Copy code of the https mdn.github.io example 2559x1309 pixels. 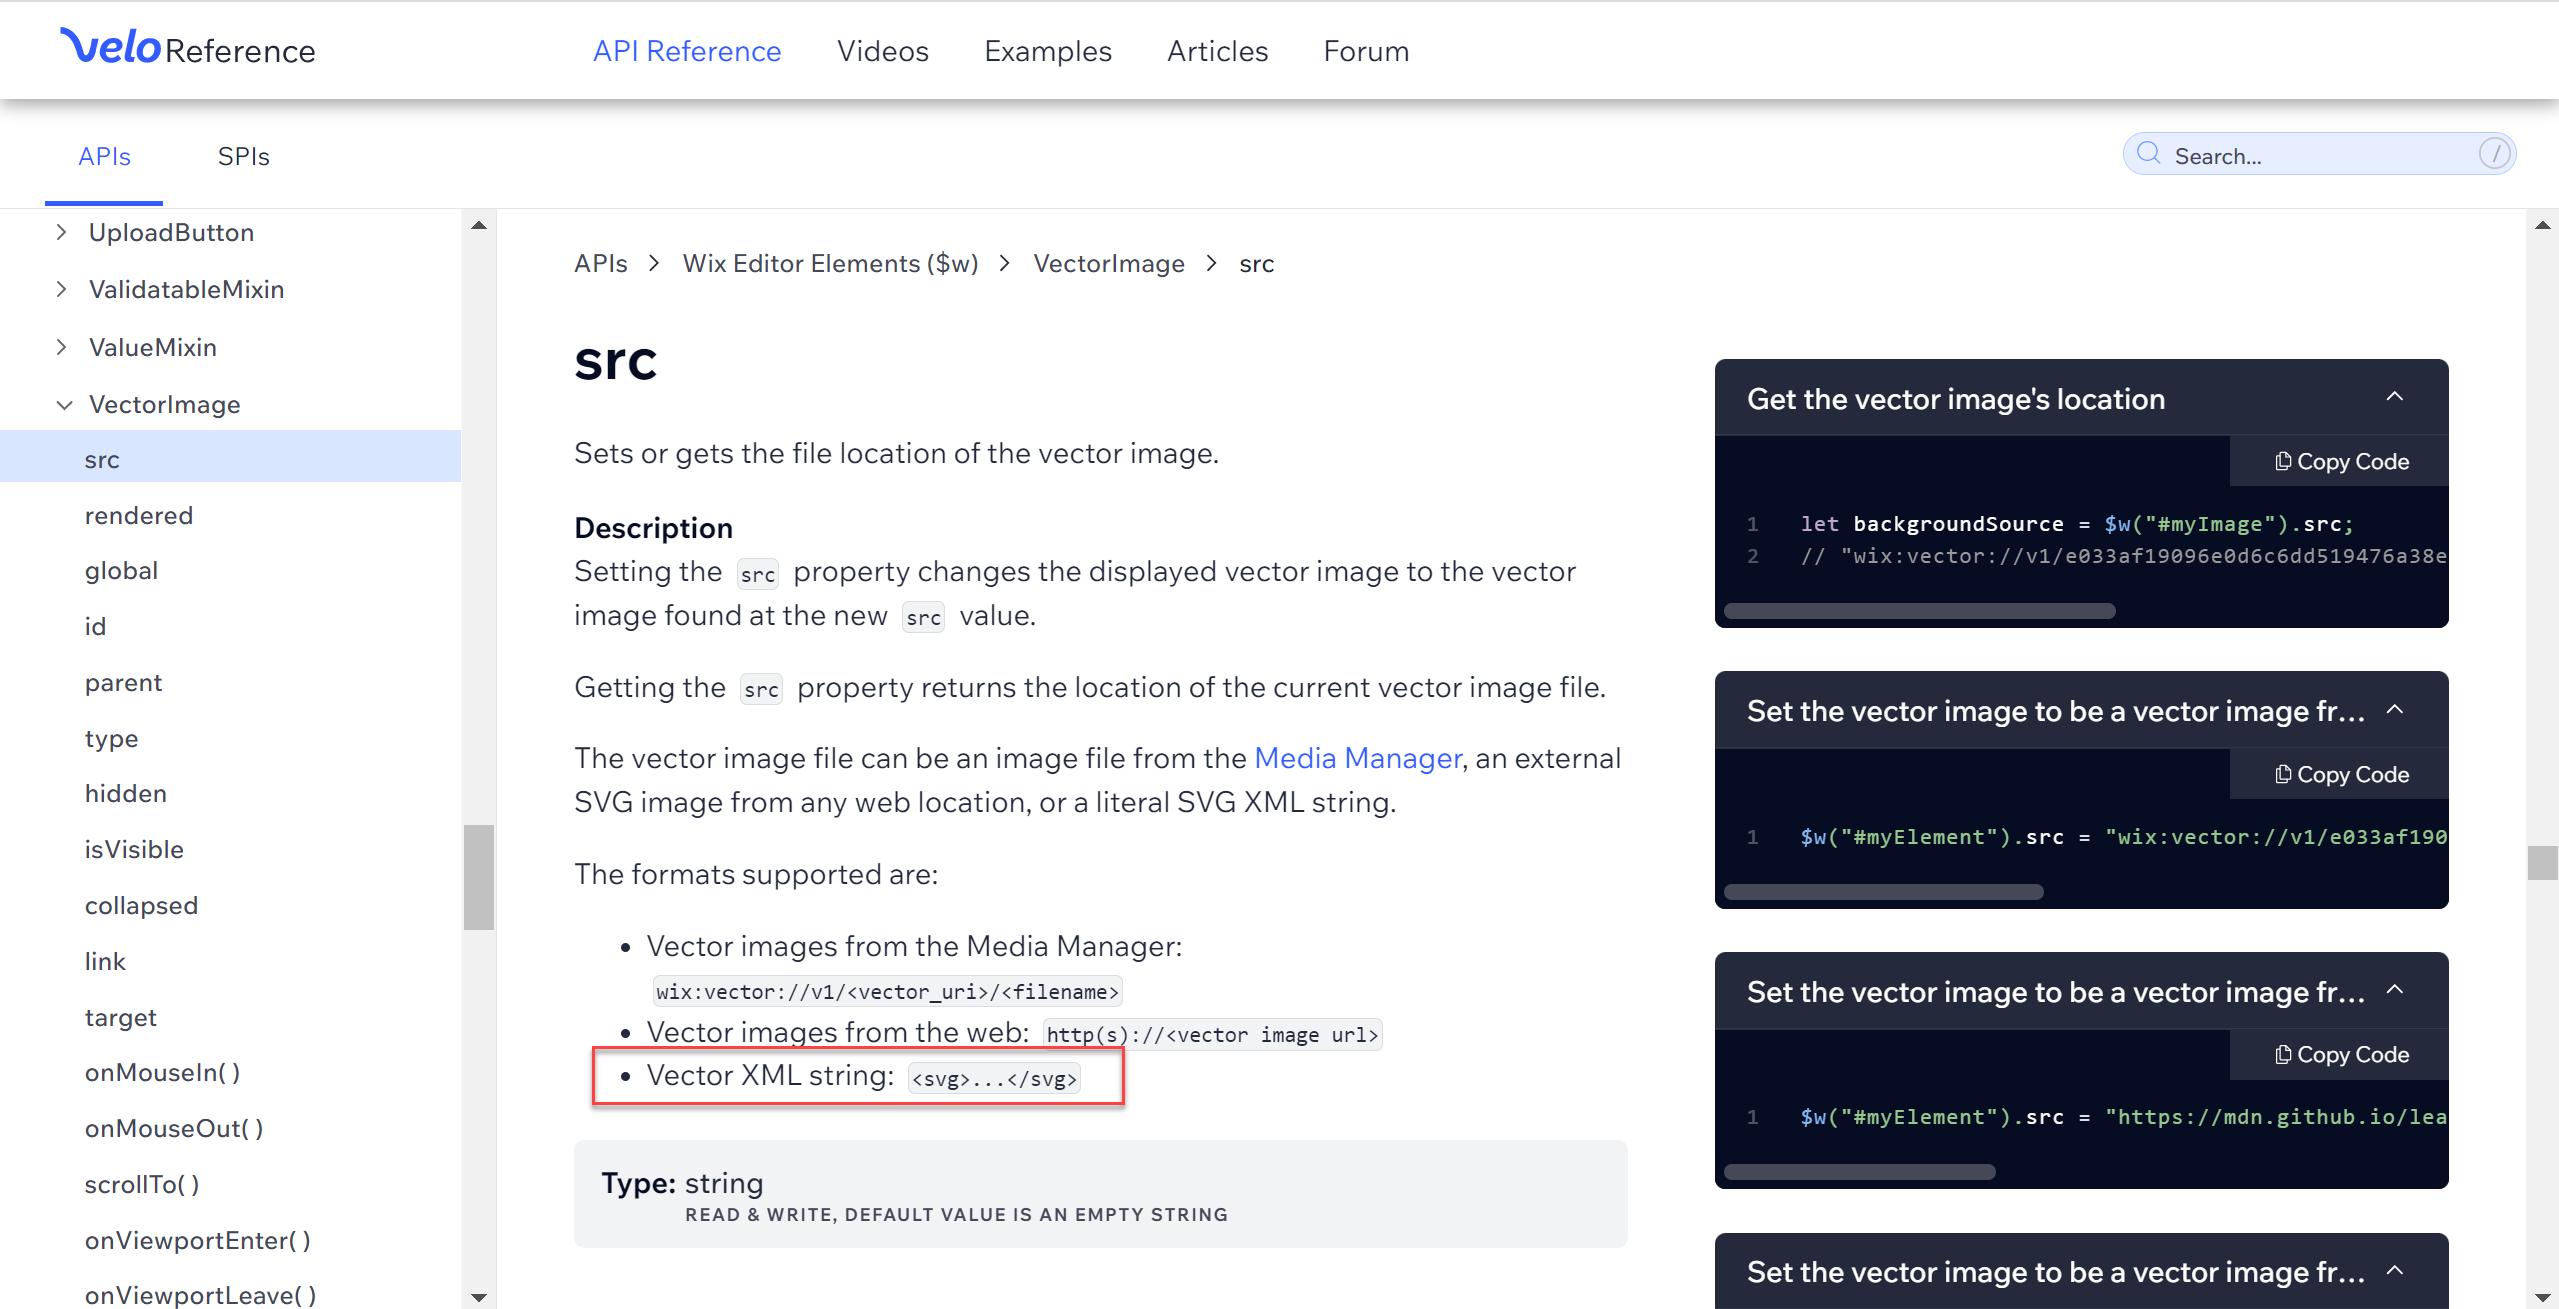[x=2341, y=1055]
